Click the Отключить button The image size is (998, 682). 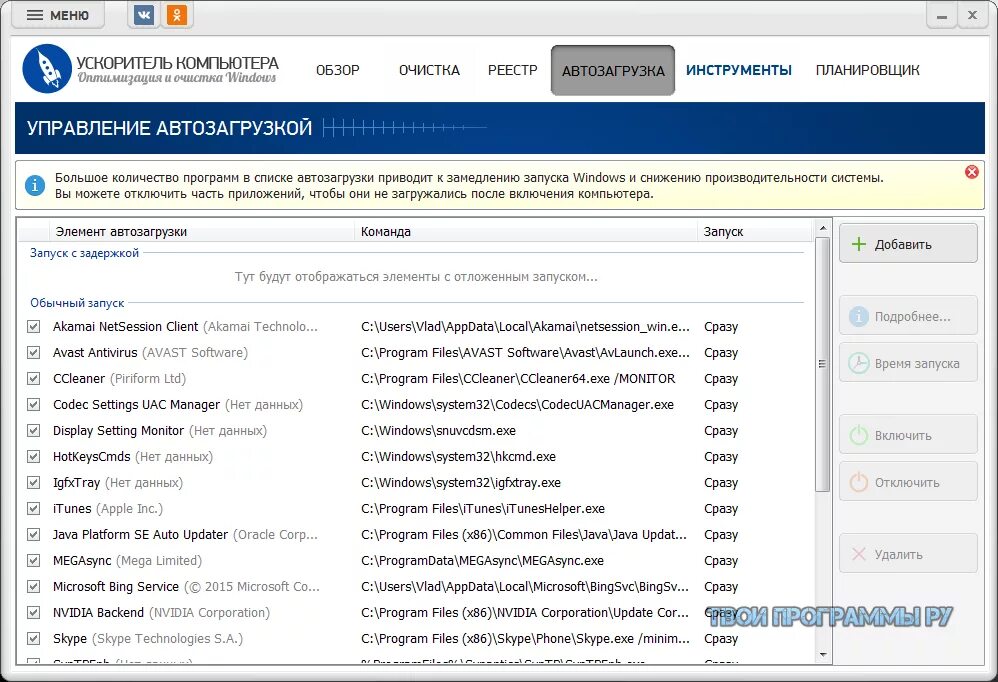908,482
